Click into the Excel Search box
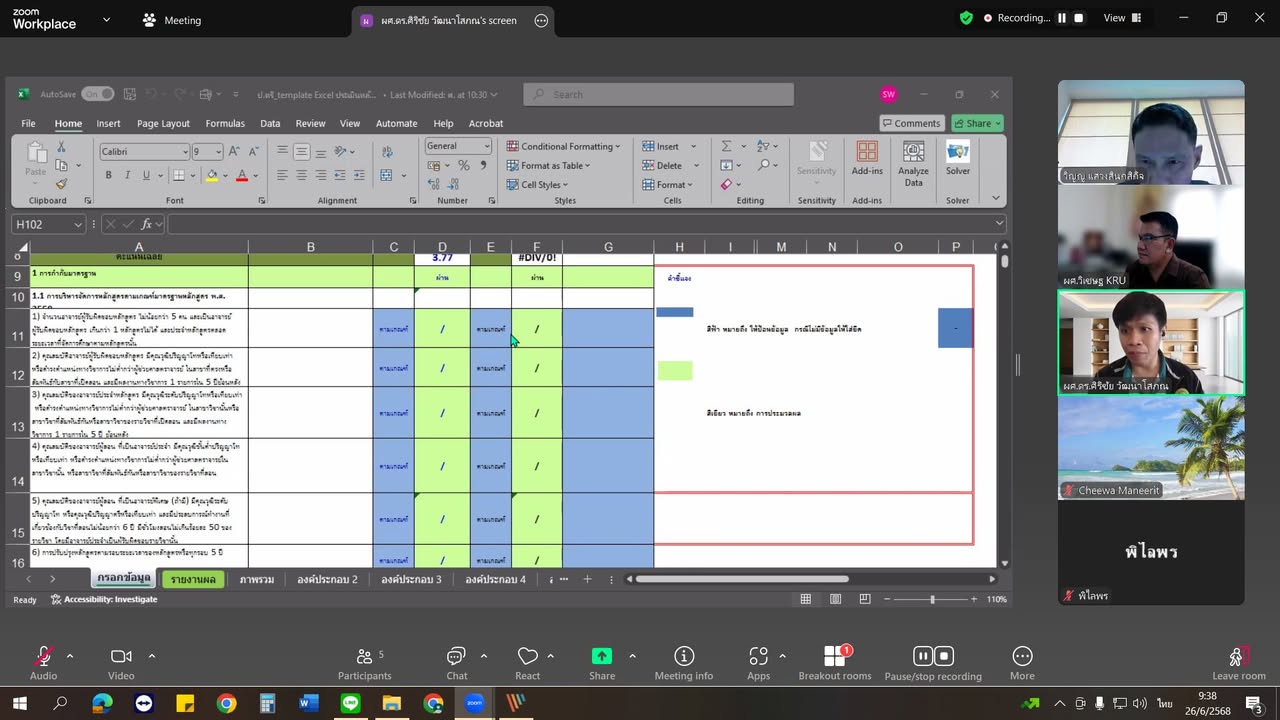The image size is (1280, 720). point(658,94)
